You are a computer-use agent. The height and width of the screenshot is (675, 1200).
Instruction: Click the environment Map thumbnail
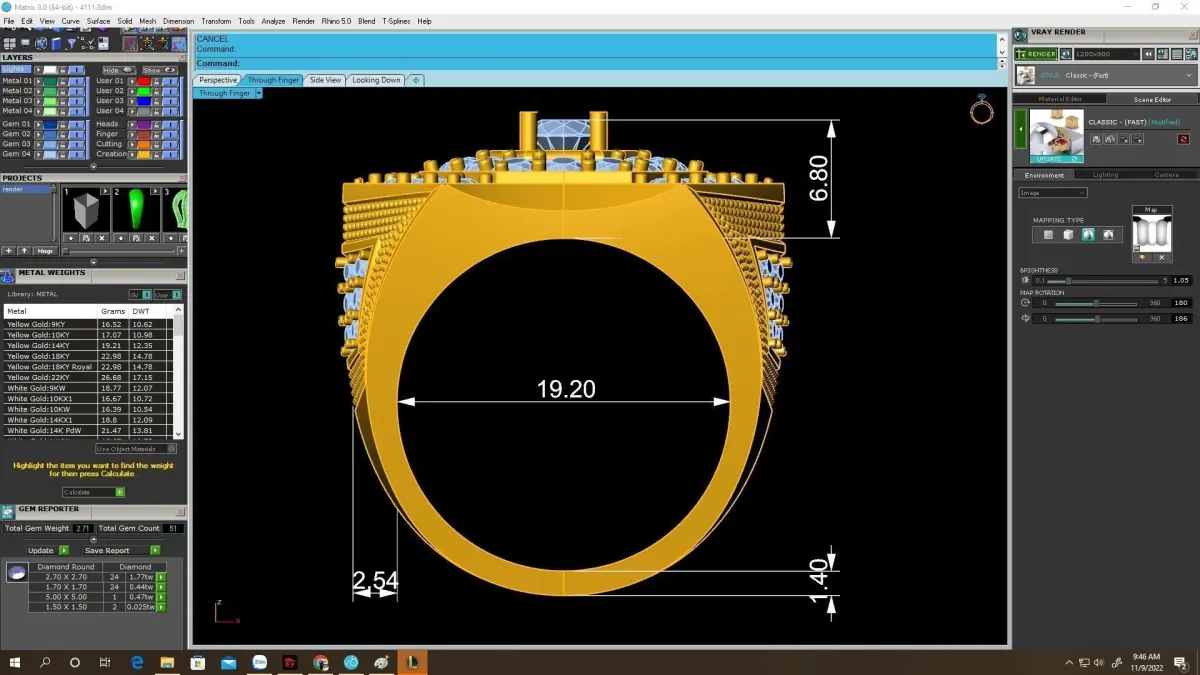[x=1152, y=233]
